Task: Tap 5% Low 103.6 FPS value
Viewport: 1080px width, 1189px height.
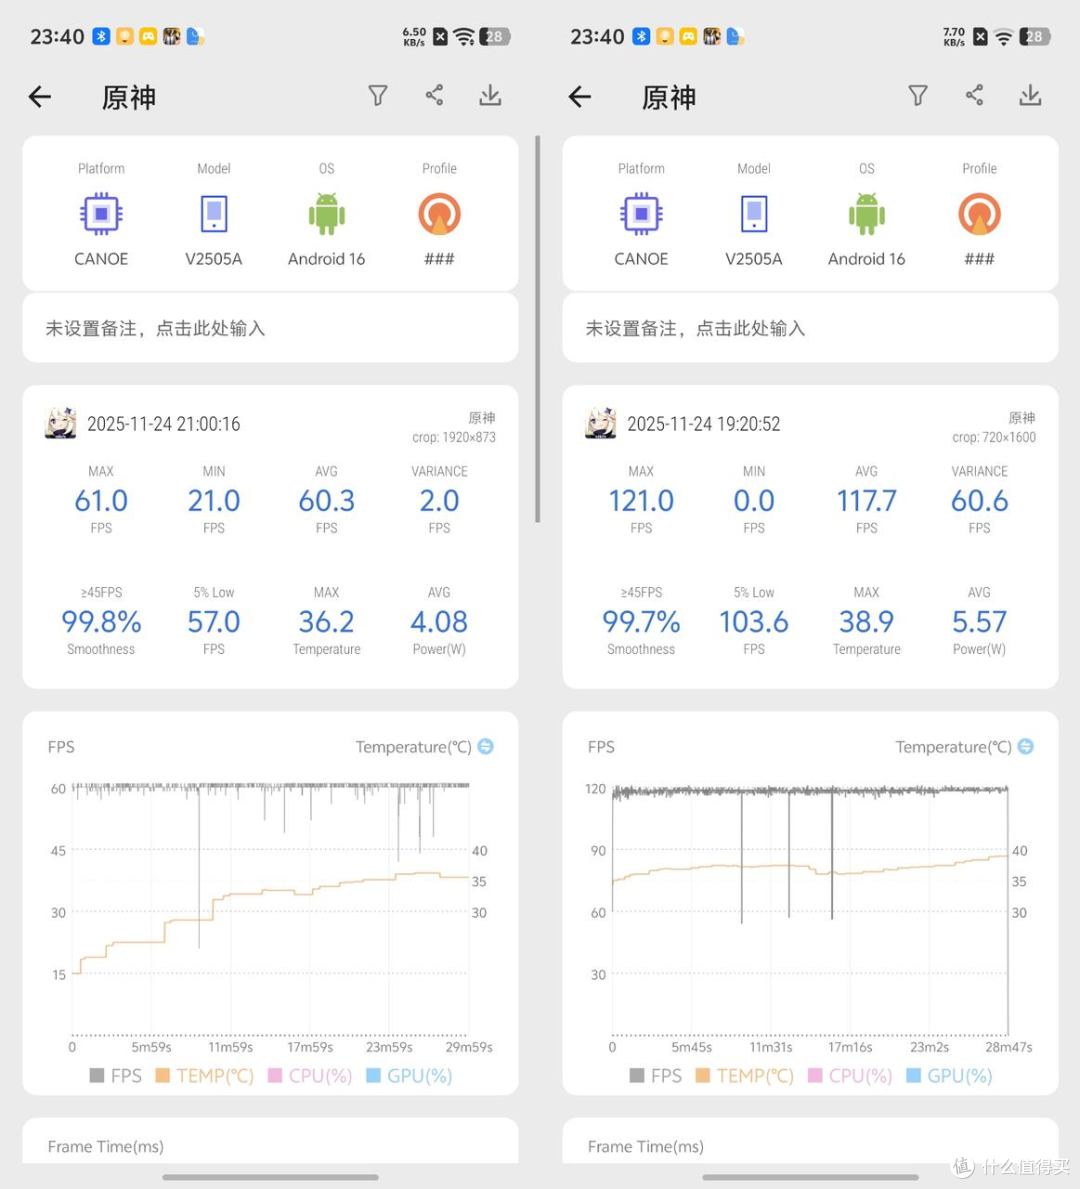Action: coord(754,622)
